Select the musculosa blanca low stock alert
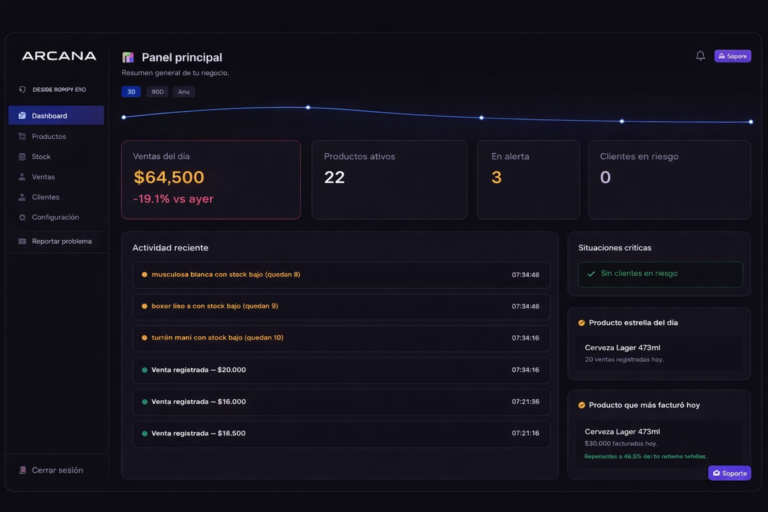768x512 pixels. [340, 274]
